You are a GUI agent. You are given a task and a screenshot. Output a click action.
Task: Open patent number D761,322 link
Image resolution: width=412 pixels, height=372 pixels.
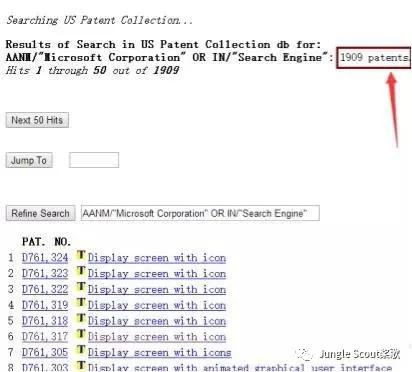coord(45,289)
